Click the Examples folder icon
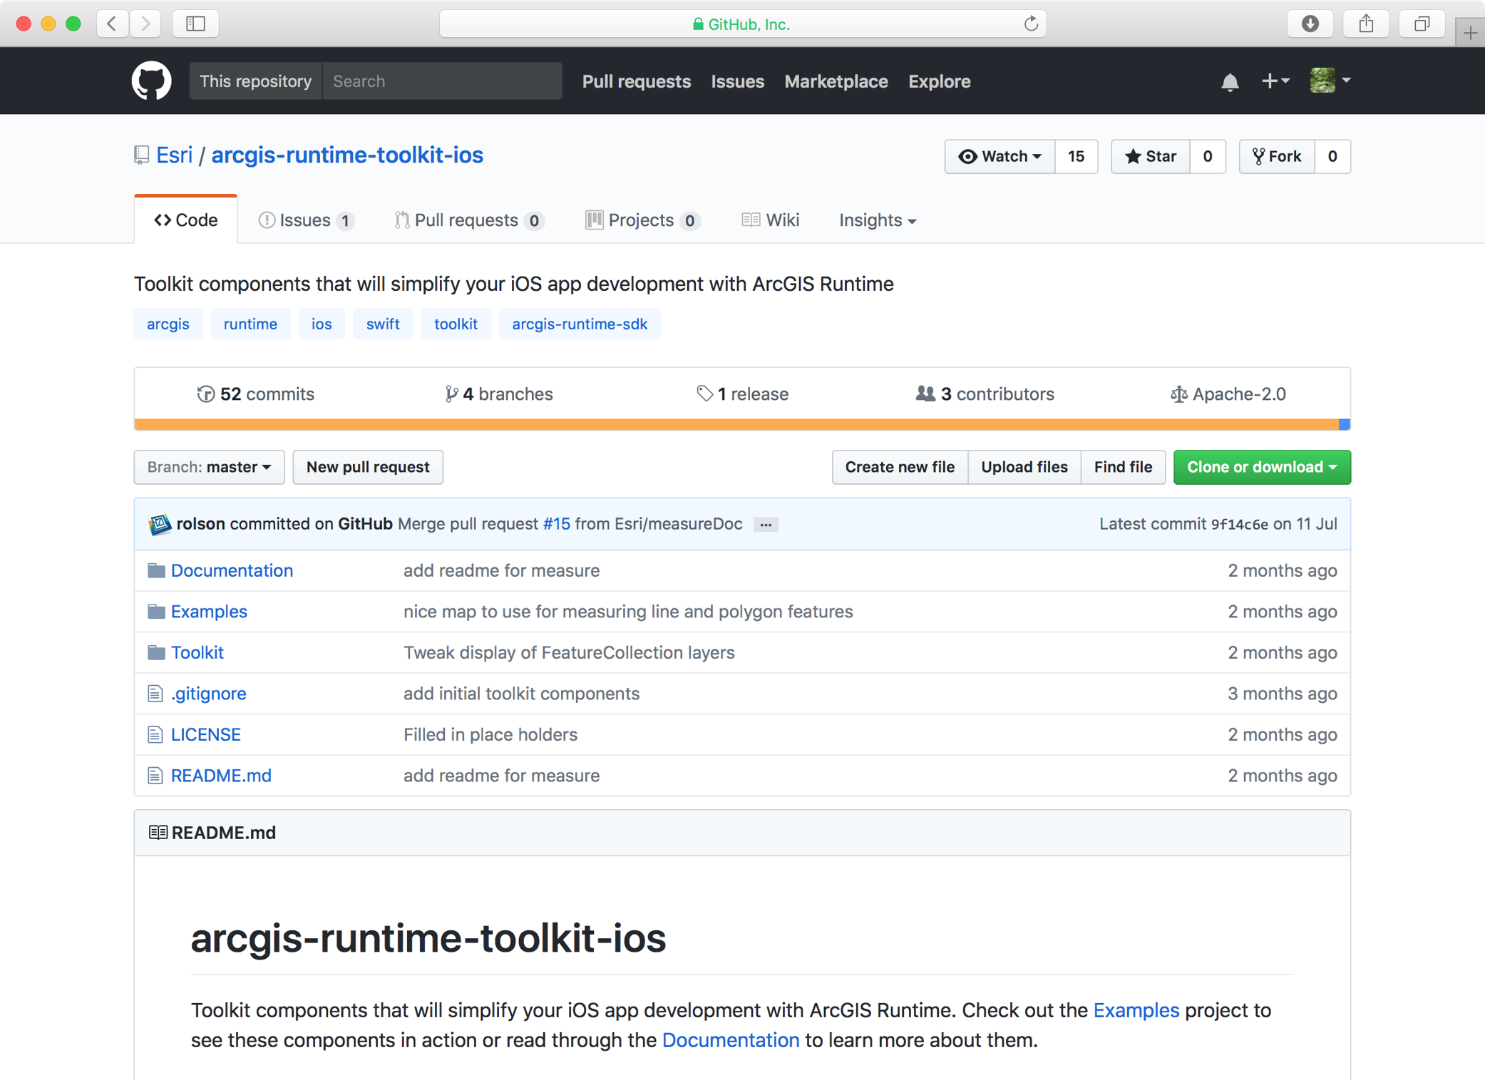Screen dimensions: 1485x1080 tap(156, 612)
